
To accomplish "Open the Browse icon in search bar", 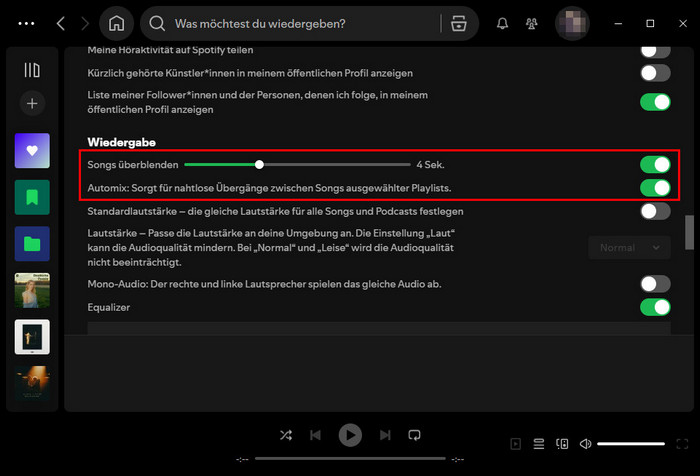I will coord(458,23).
